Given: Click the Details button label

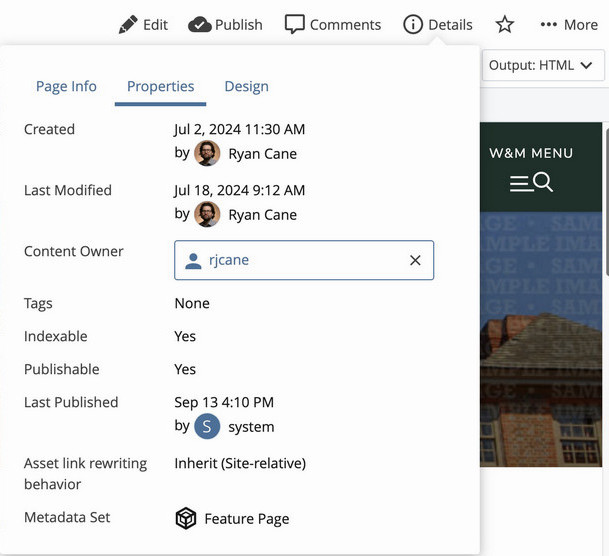Looking at the screenshot, I should pos(450,25).
